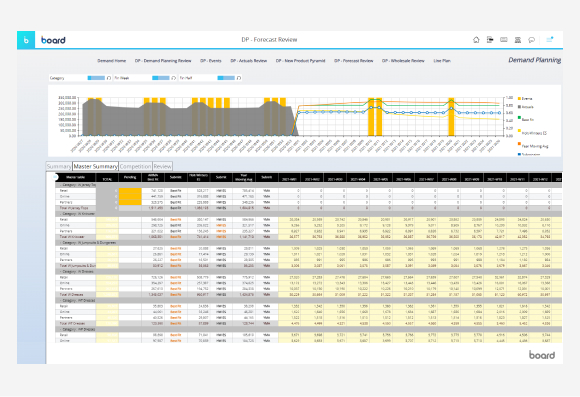Viewport: 580px width, 397px height.
Task: Toggle the Holt-Winters ES legend entry
Action: coord(532,132)
